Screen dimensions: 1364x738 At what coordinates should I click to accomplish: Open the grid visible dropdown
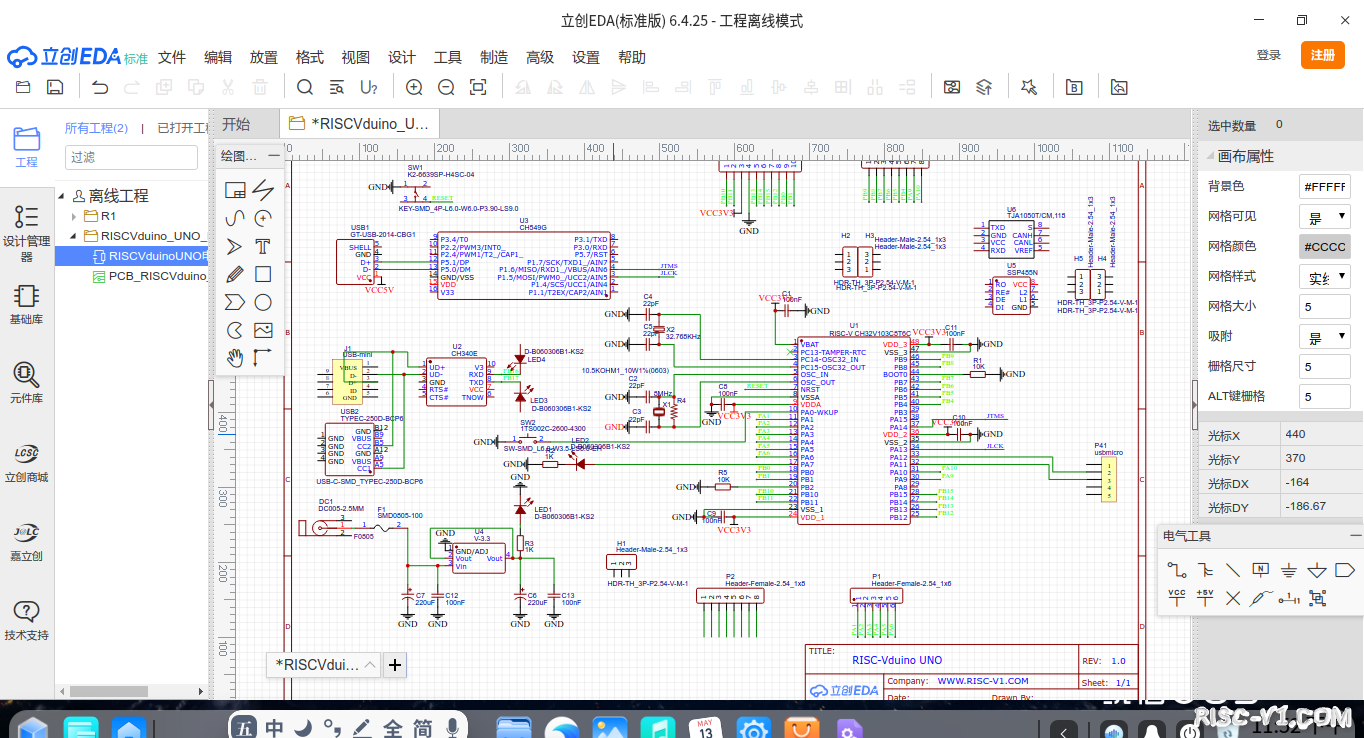point(1324,216)
